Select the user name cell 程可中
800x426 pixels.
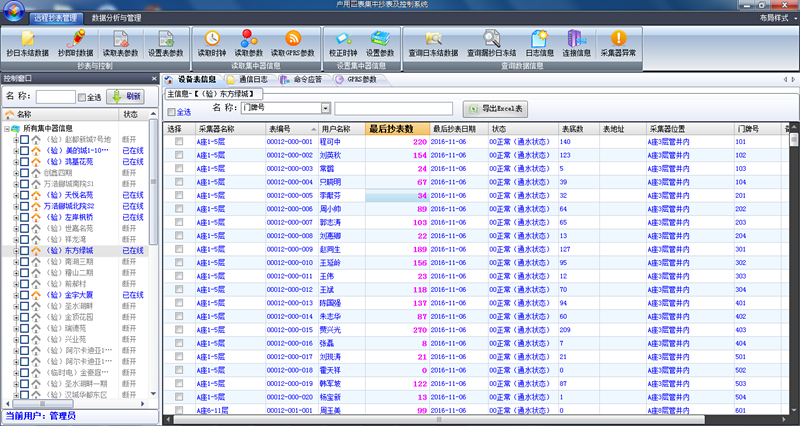(342, 142)
